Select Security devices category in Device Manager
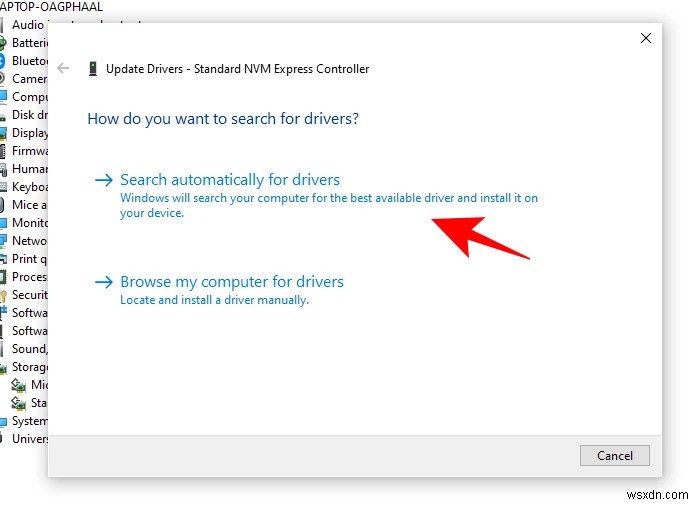The height and width of the screenshot is (505, 700). click(x=29, y=295)
